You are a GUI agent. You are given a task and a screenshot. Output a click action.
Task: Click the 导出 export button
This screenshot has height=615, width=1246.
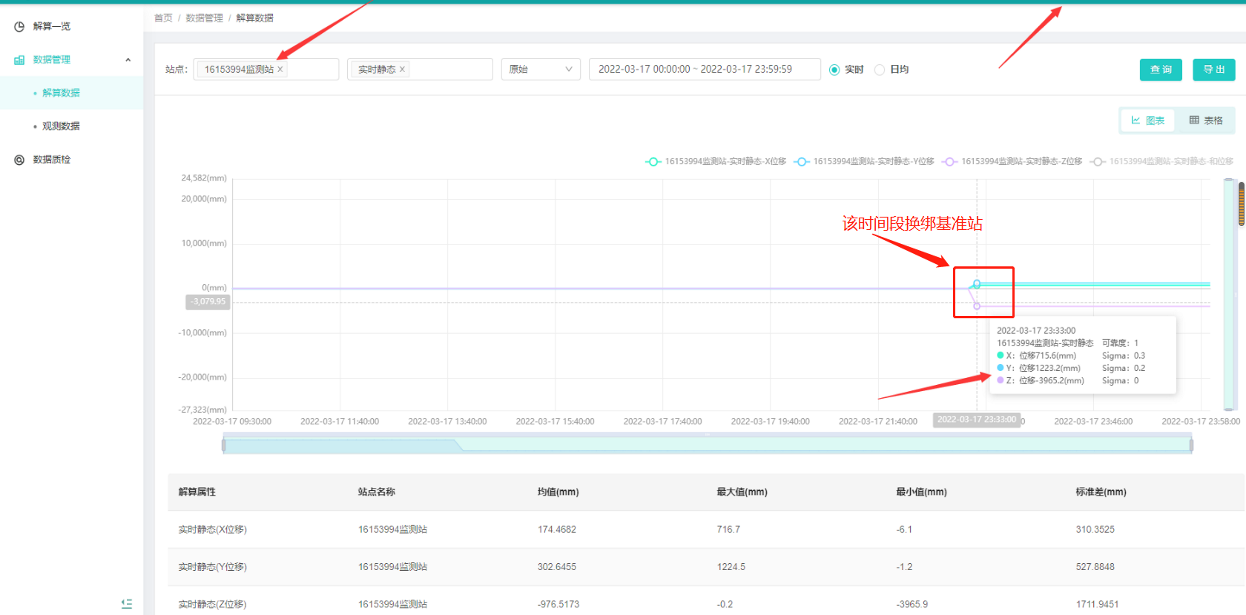tap(1214, 70)
